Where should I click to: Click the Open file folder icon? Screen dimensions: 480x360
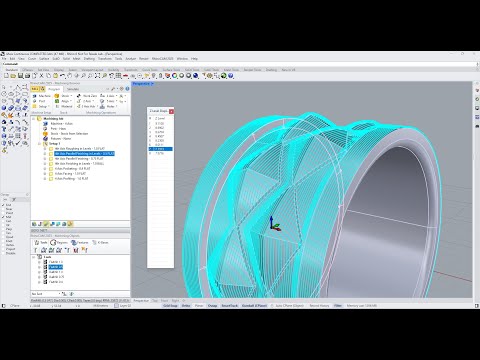pos(13,76)
